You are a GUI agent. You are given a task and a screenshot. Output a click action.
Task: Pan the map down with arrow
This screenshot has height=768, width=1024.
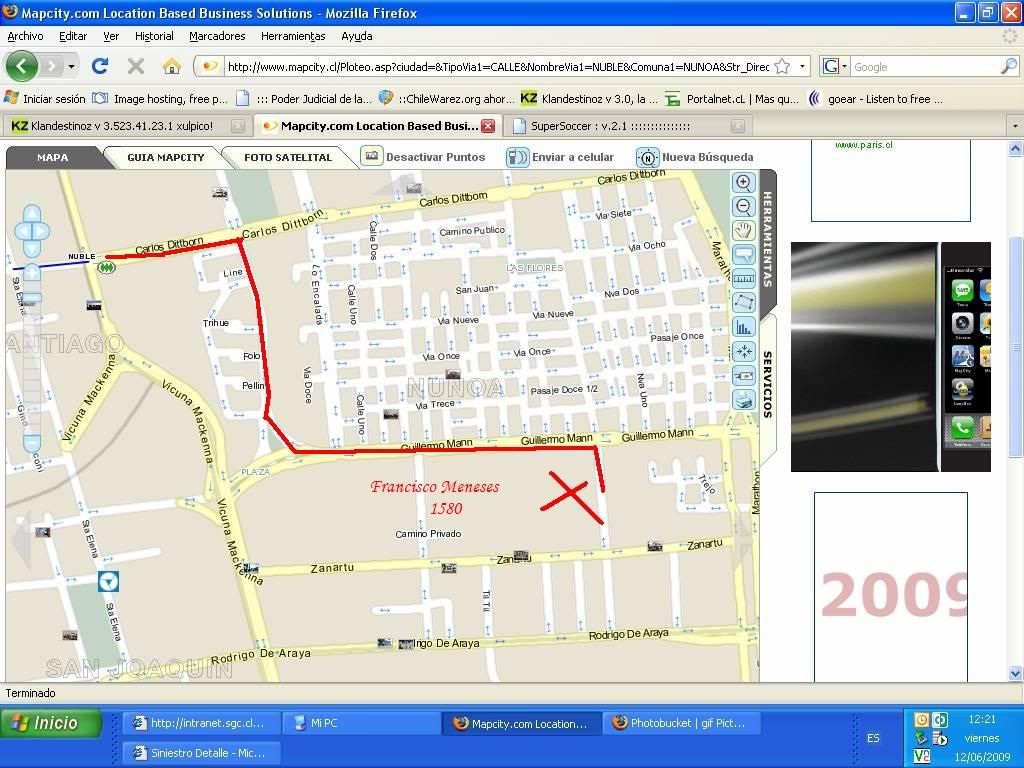coord(32,248)
